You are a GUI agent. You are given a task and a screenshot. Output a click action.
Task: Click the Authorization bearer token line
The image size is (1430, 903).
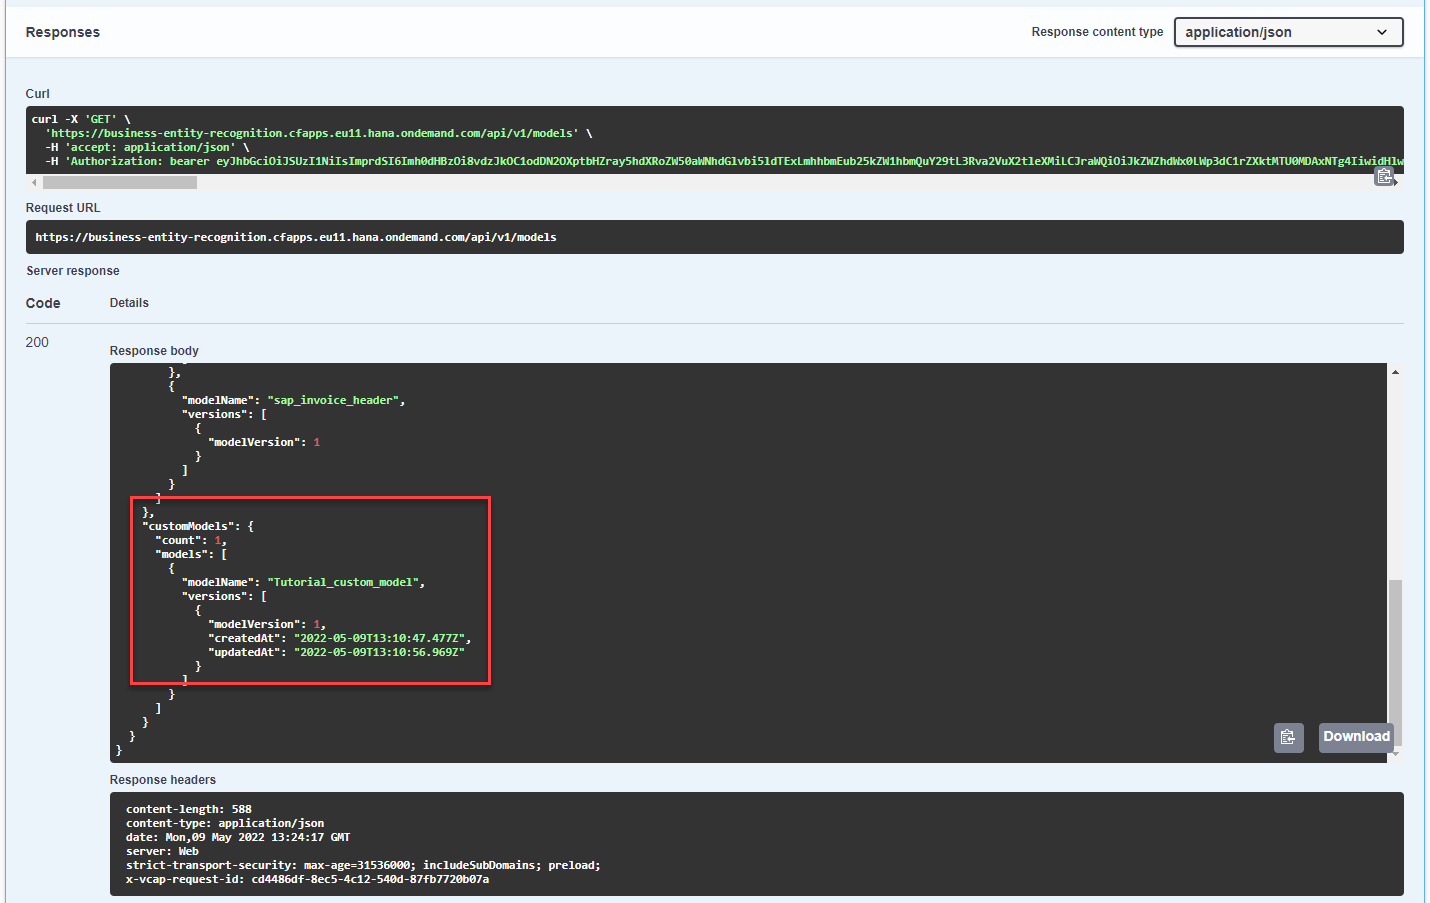[x=724, y=161]
